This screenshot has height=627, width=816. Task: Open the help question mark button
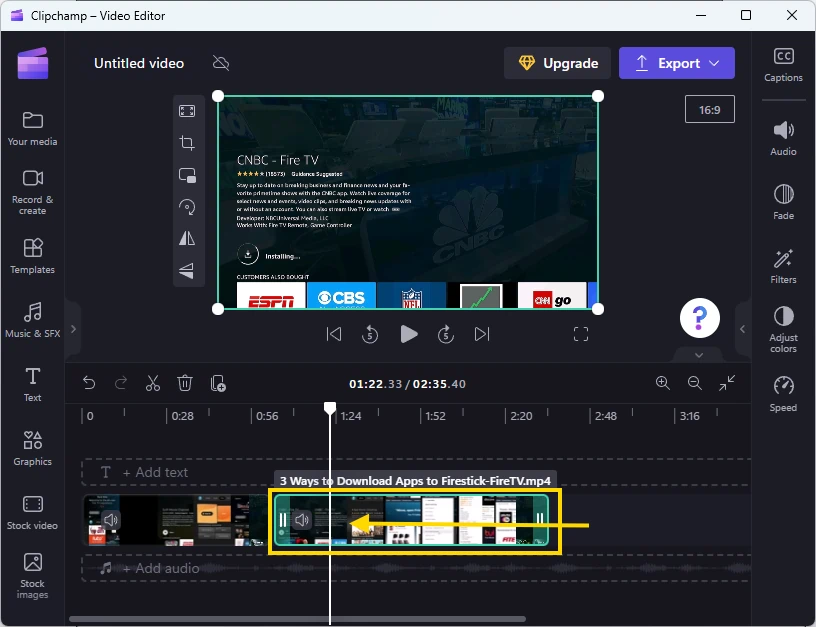(699, 318)
